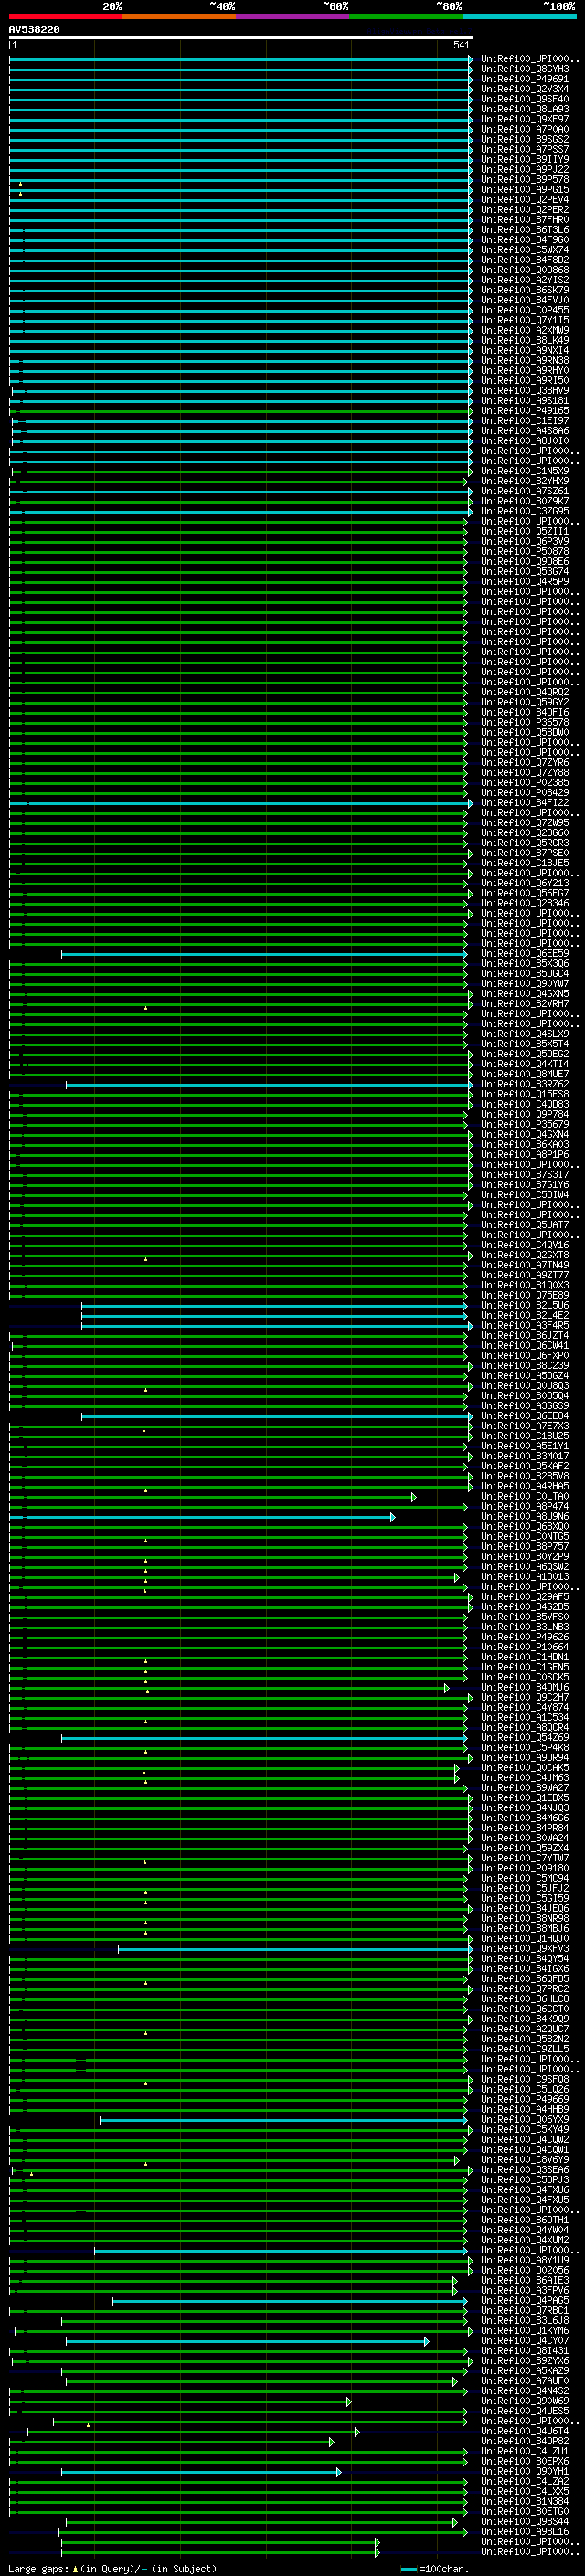
Task: Select the UniRef100_B9SGS2 row label
Action: (525, 139)
